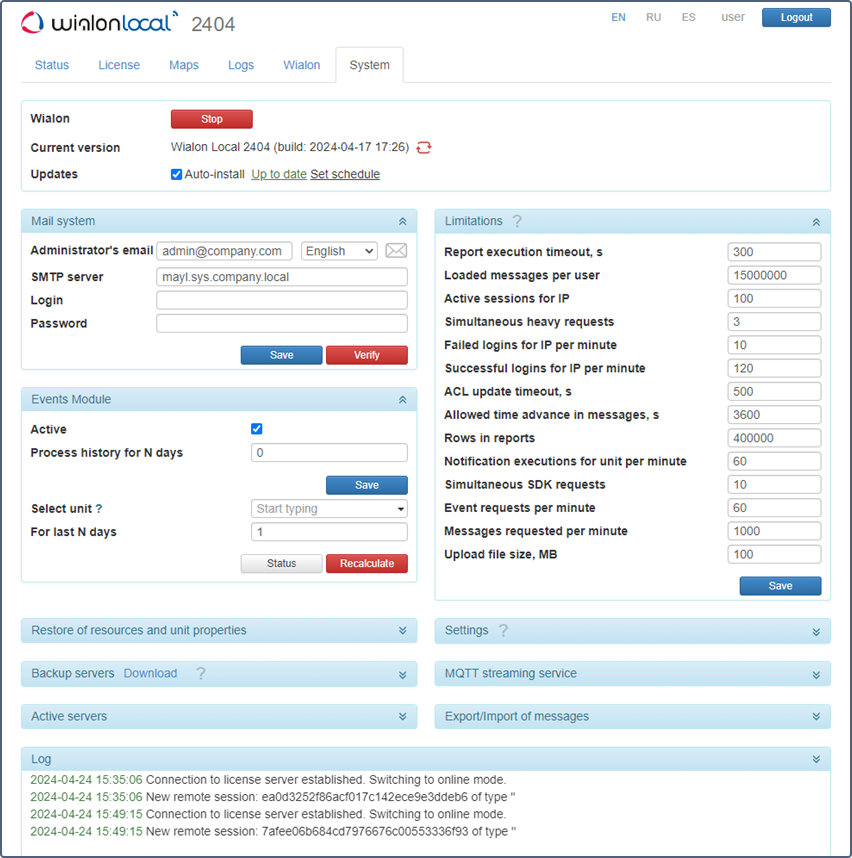Viewport: 852px width, 858px height.
Task: Open the Settings help question mark
Action: (503, 630)
